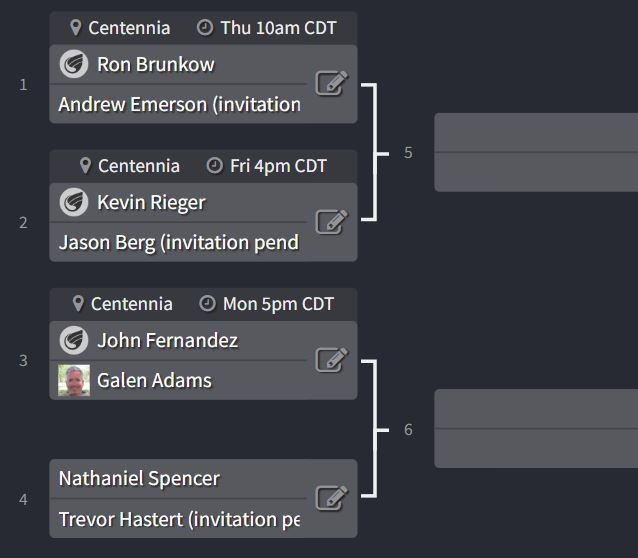Click the Thu 10am CDT schedule time
Screen dimensions: 638x558
tap(278, 28)
